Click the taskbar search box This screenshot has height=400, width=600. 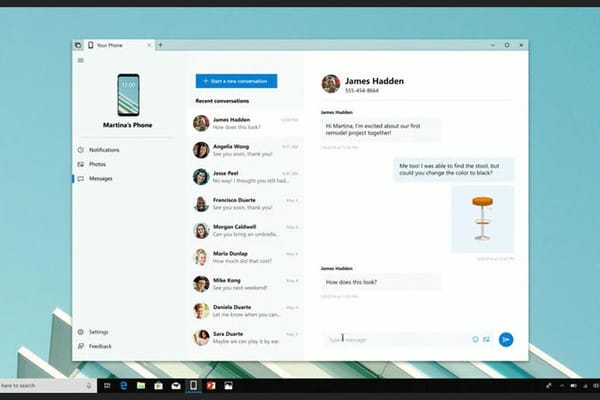click(x=48, y=386)
